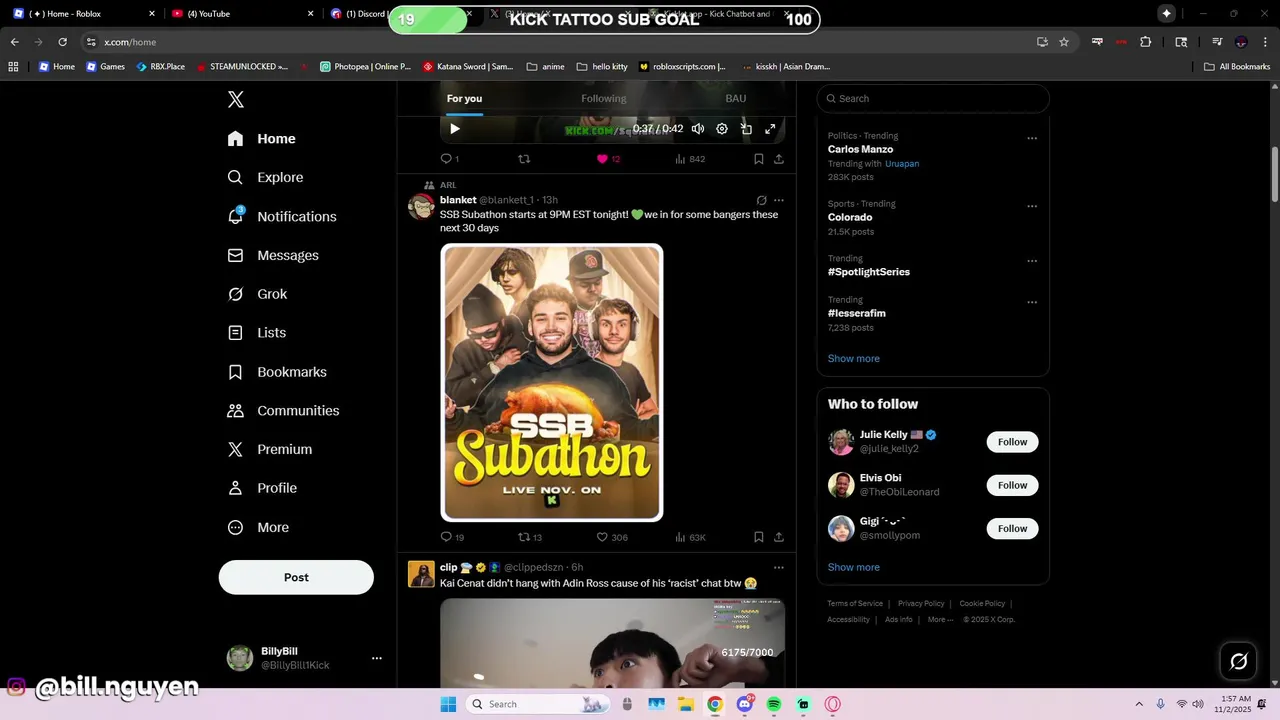Open options for #lesserafim trend
Screen dimensions: 1280x720
[1032, 302]
